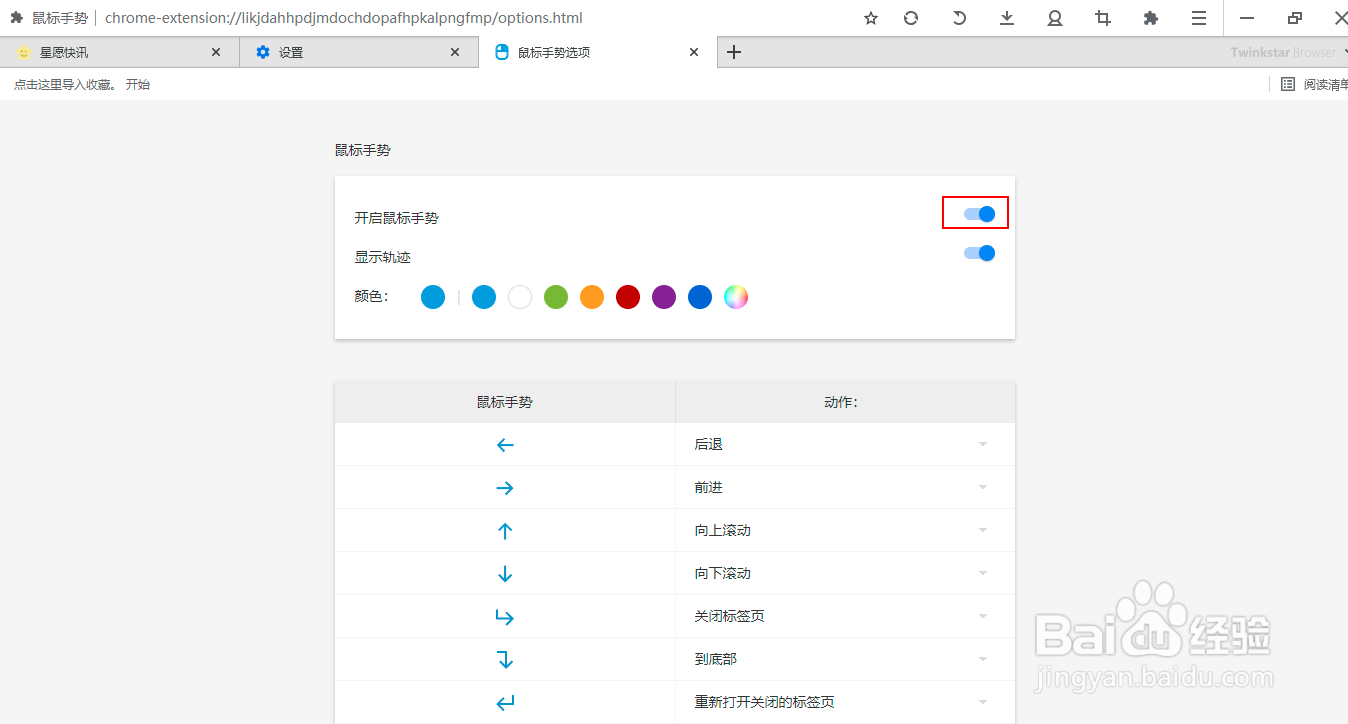This screenshot has height=724, width=1348.
Task: Open the user account profile icon
Action: click(1054, 18)
